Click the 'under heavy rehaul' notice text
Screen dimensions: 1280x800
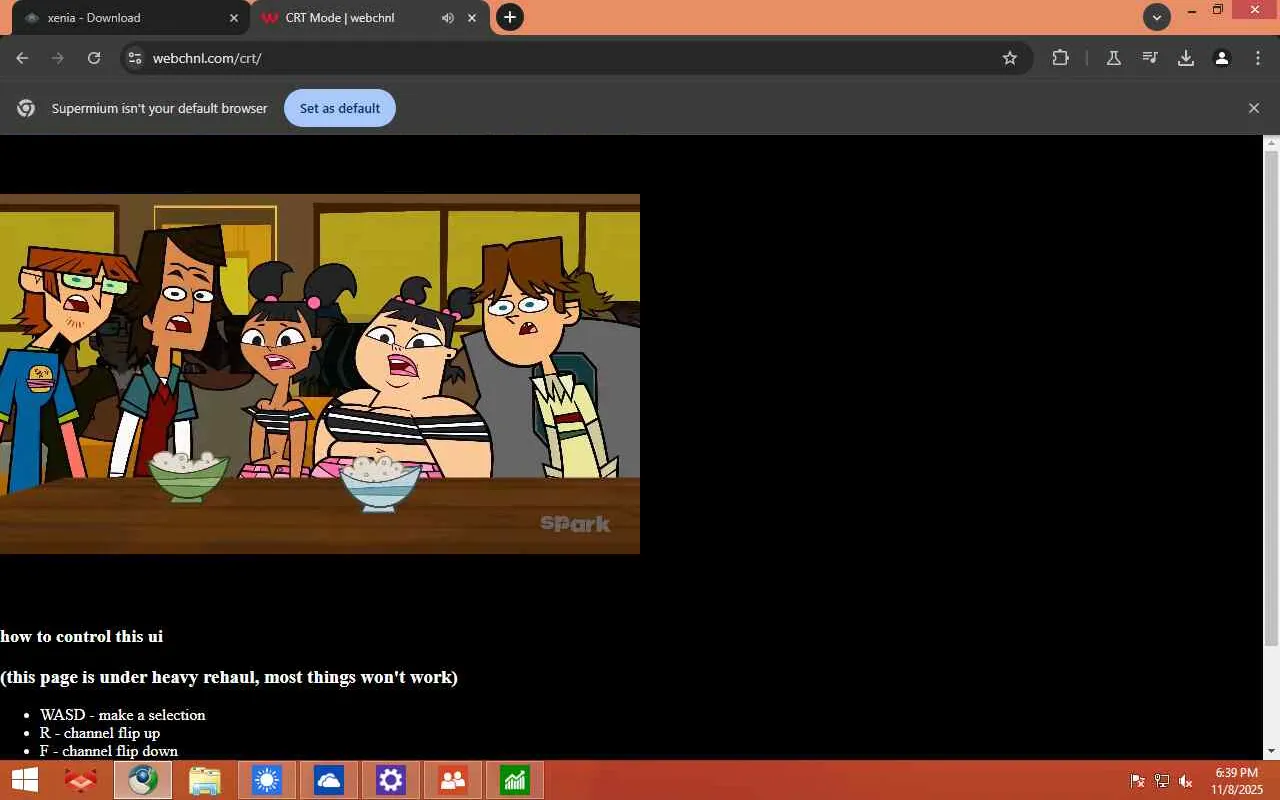(229, 677)
